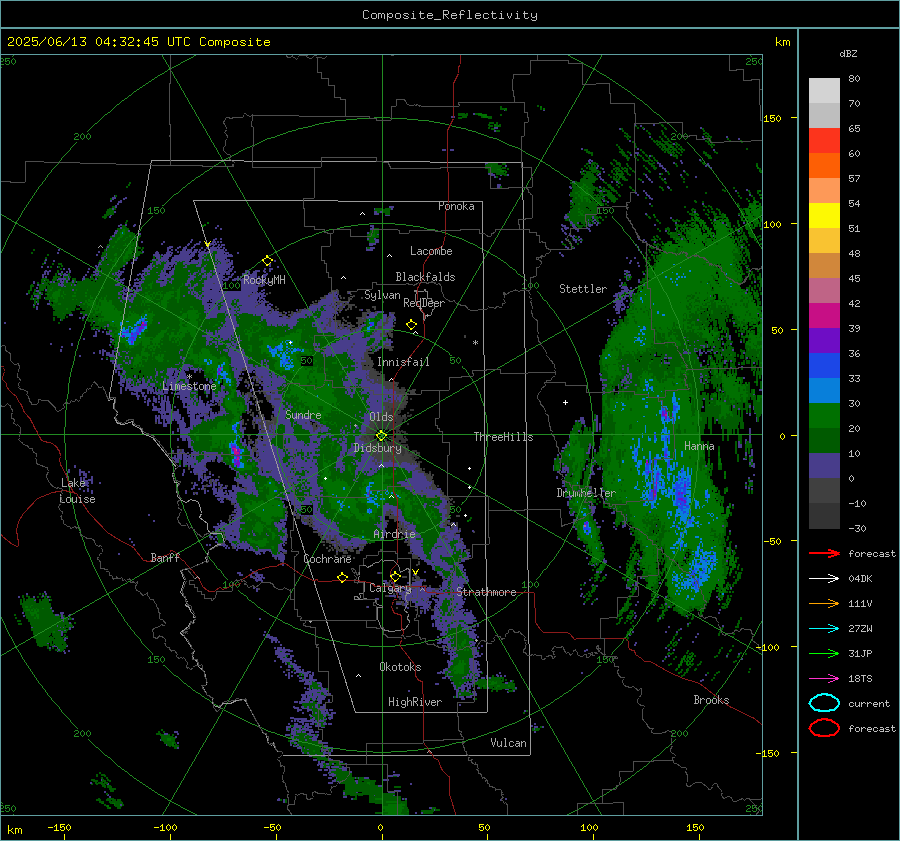
Task: Click the 27ZW legend label
Action: pos(860,629)
